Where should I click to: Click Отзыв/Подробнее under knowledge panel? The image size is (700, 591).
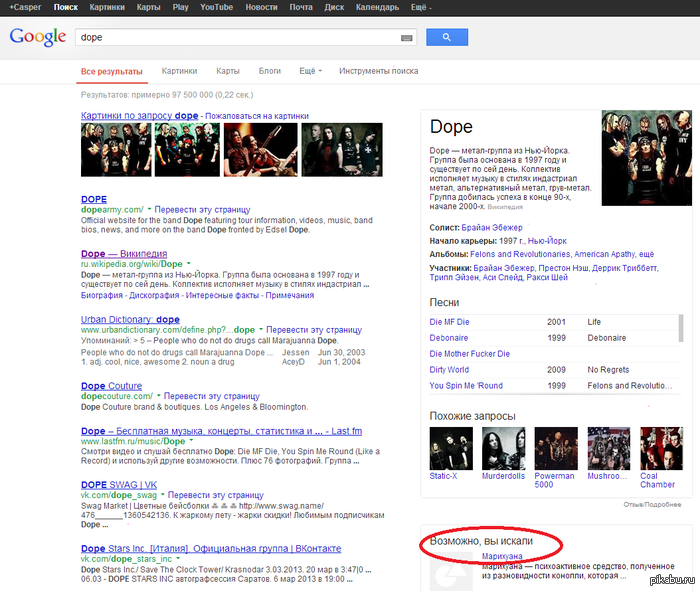[652, 504]
